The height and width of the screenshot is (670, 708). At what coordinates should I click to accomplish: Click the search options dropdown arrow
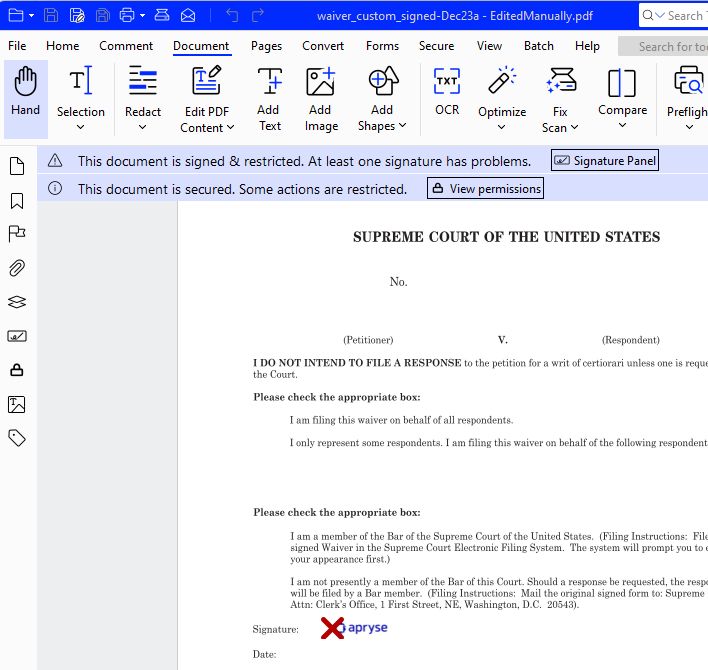tap(660, 15)
